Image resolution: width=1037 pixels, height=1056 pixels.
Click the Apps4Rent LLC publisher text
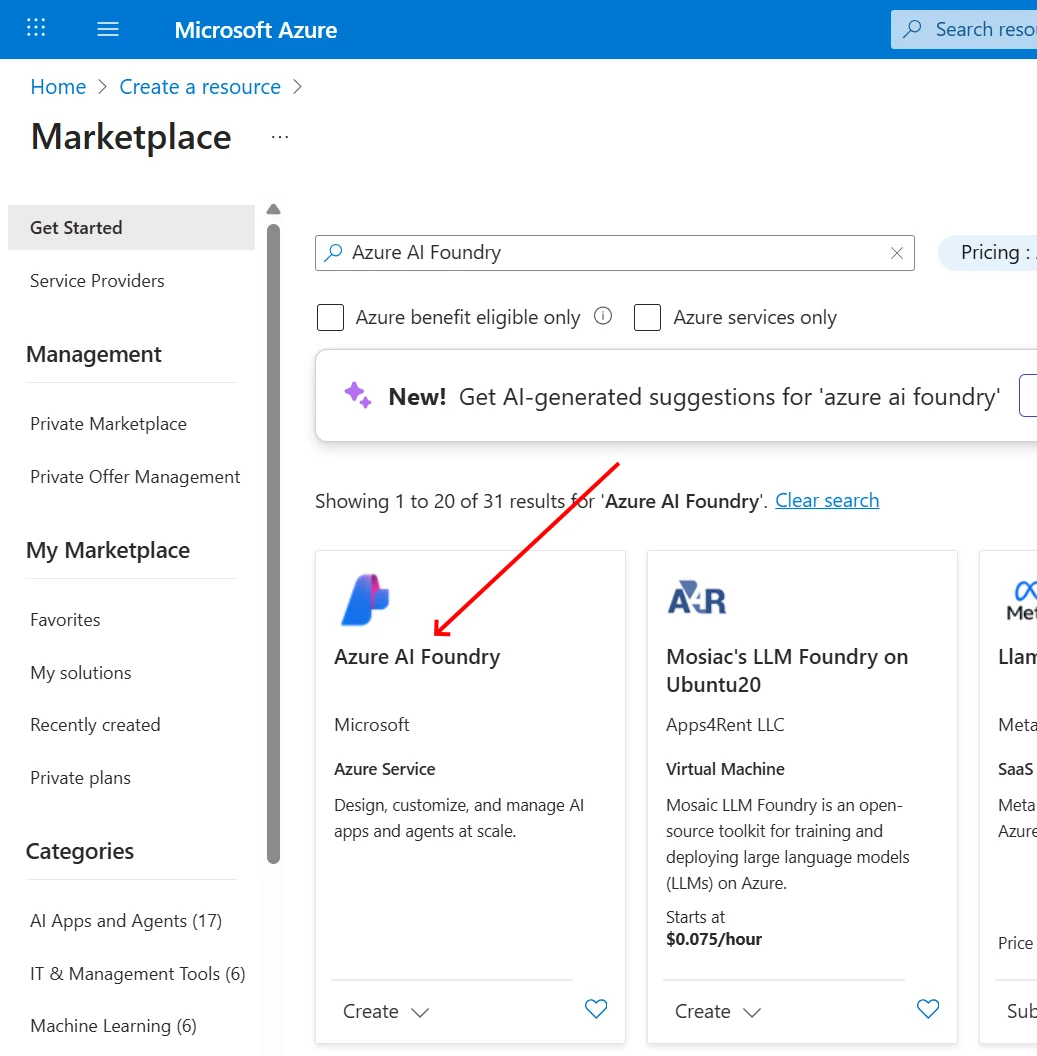[x=725, y=725]
